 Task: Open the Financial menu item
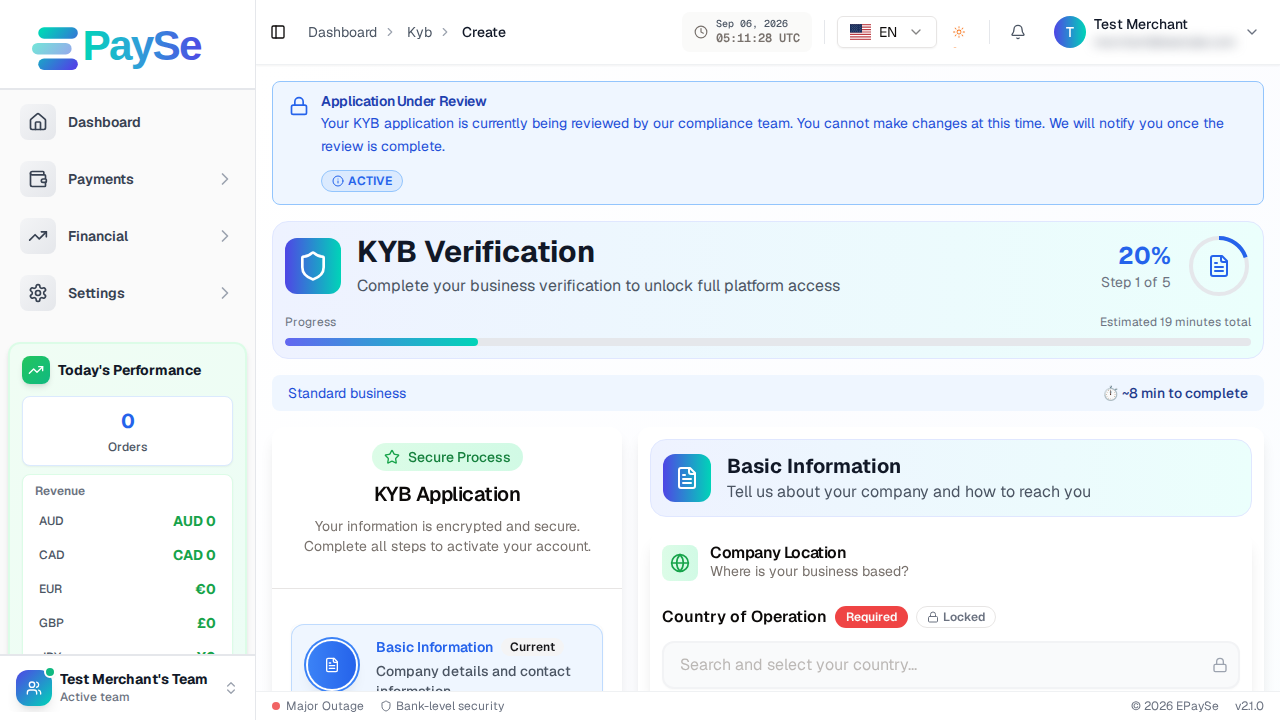pos(128,236)
